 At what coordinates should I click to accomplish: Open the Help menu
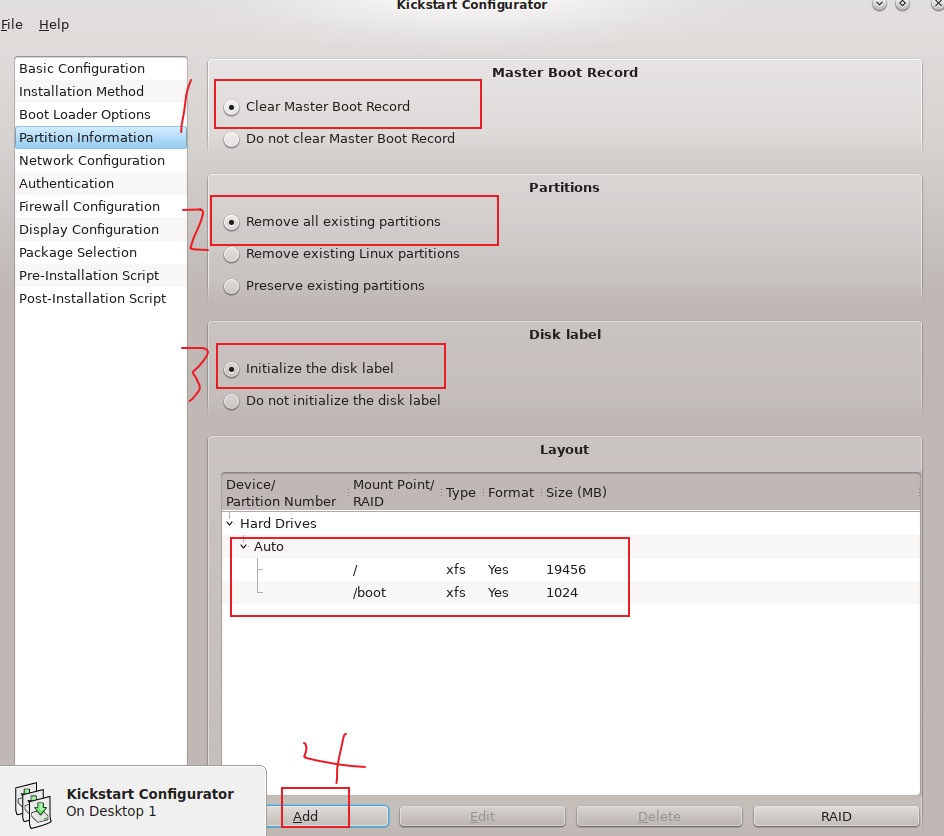(54, 25)
